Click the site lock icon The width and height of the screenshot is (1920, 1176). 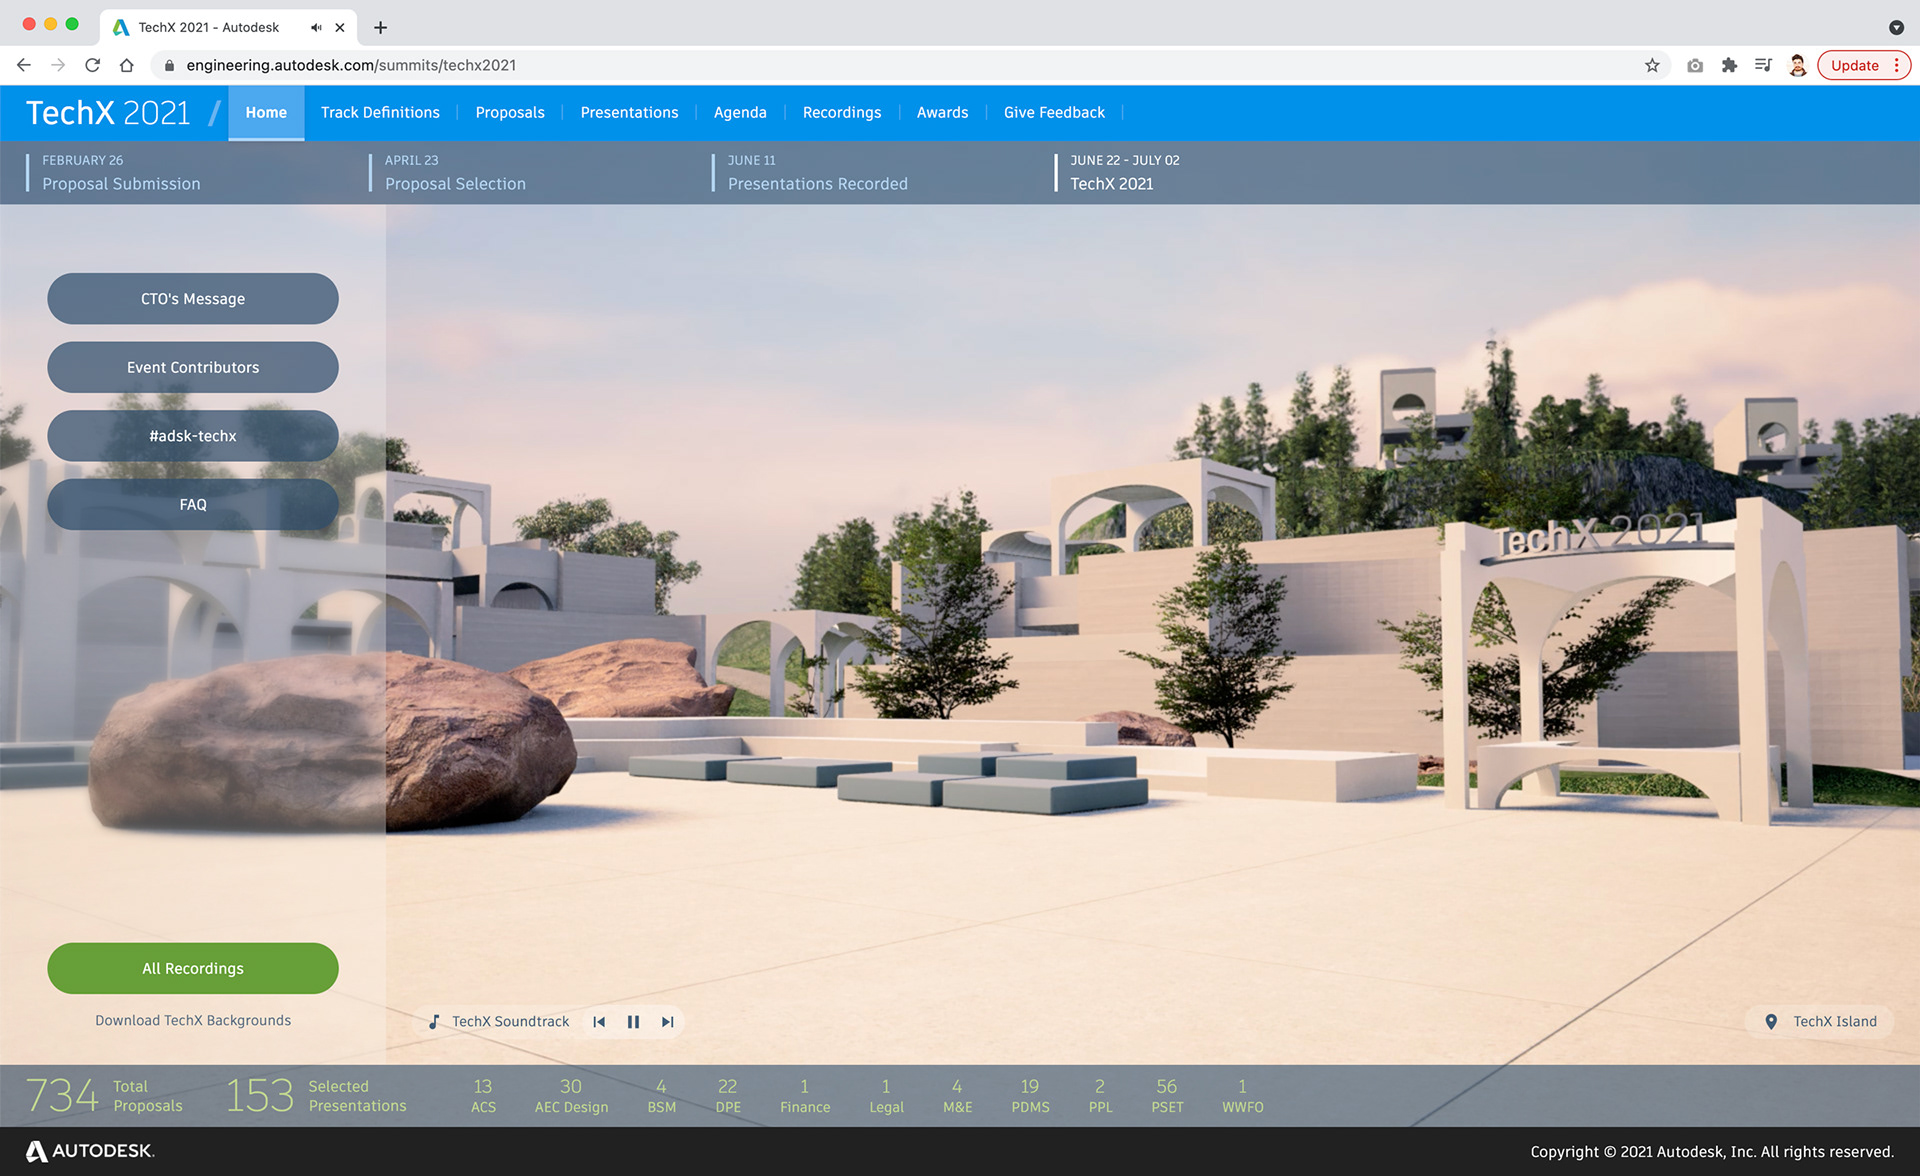169,65
